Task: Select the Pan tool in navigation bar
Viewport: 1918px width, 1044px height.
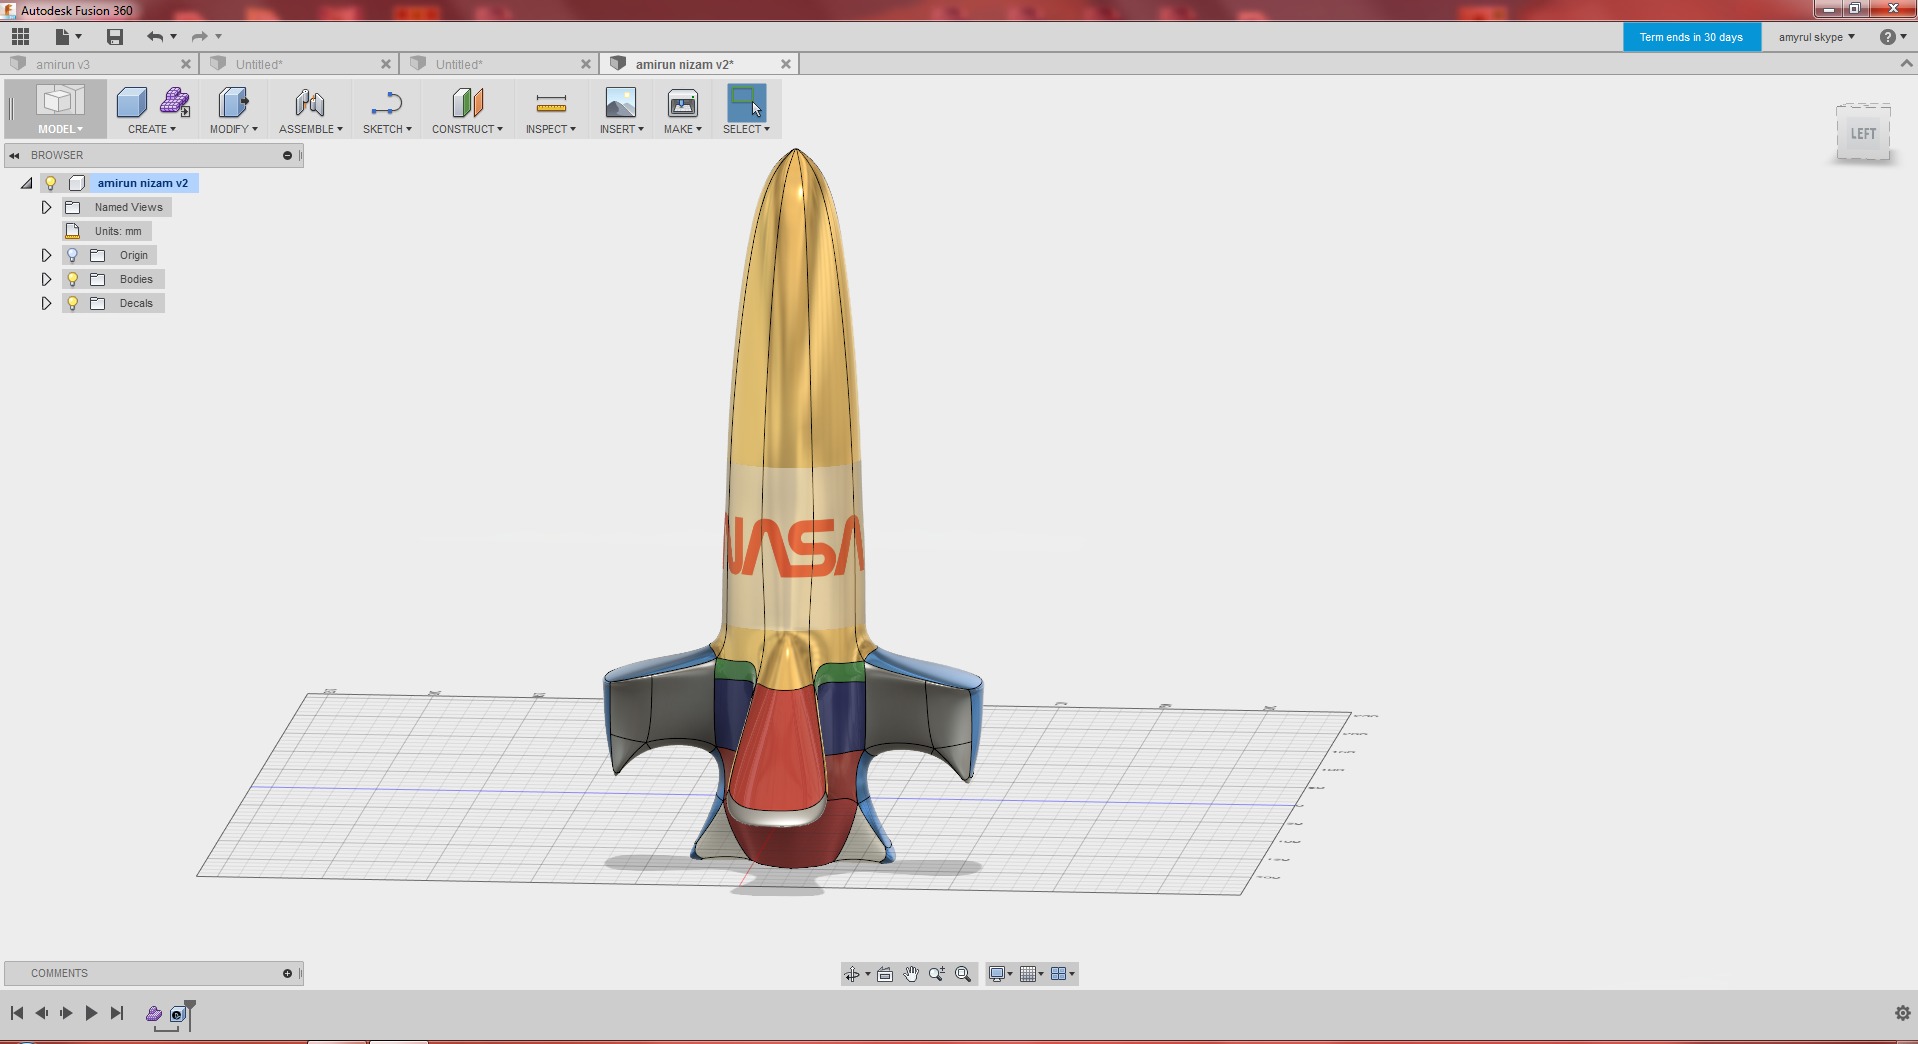Action: pyautogui.click(x=911, y=973)
